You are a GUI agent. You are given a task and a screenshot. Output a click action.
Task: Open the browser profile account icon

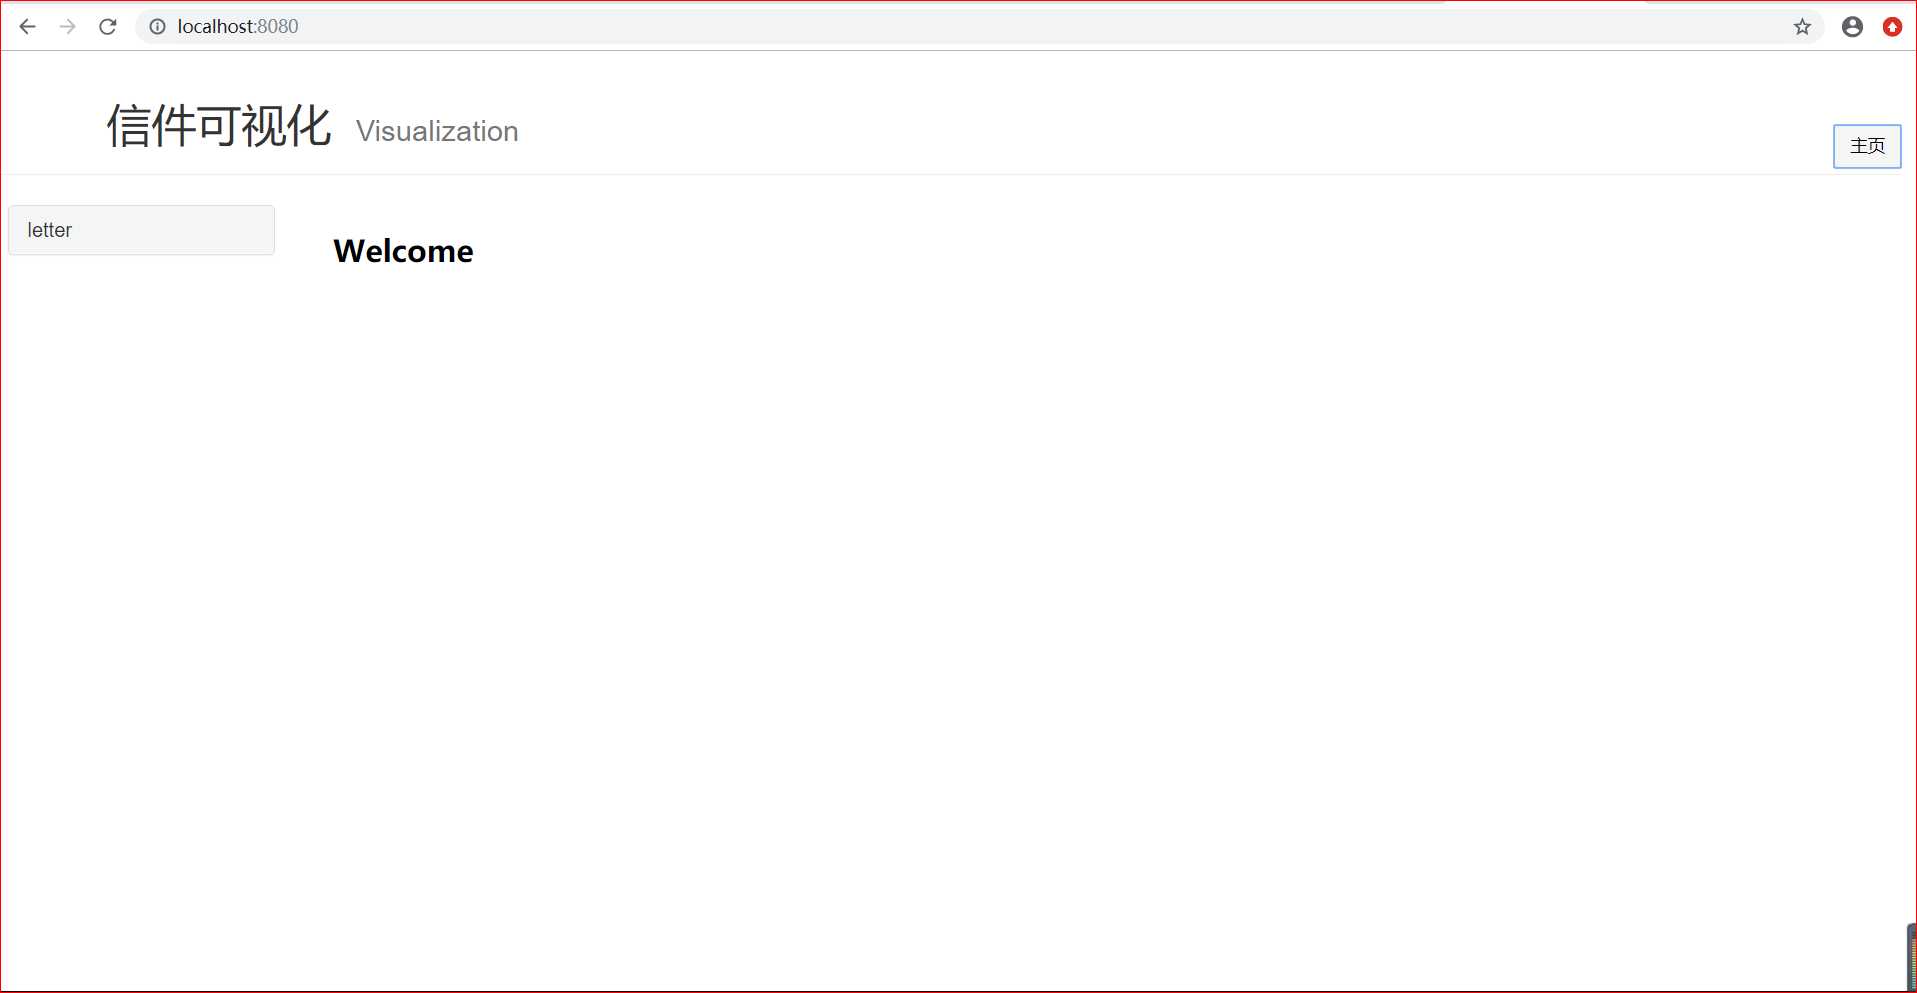1852,27
